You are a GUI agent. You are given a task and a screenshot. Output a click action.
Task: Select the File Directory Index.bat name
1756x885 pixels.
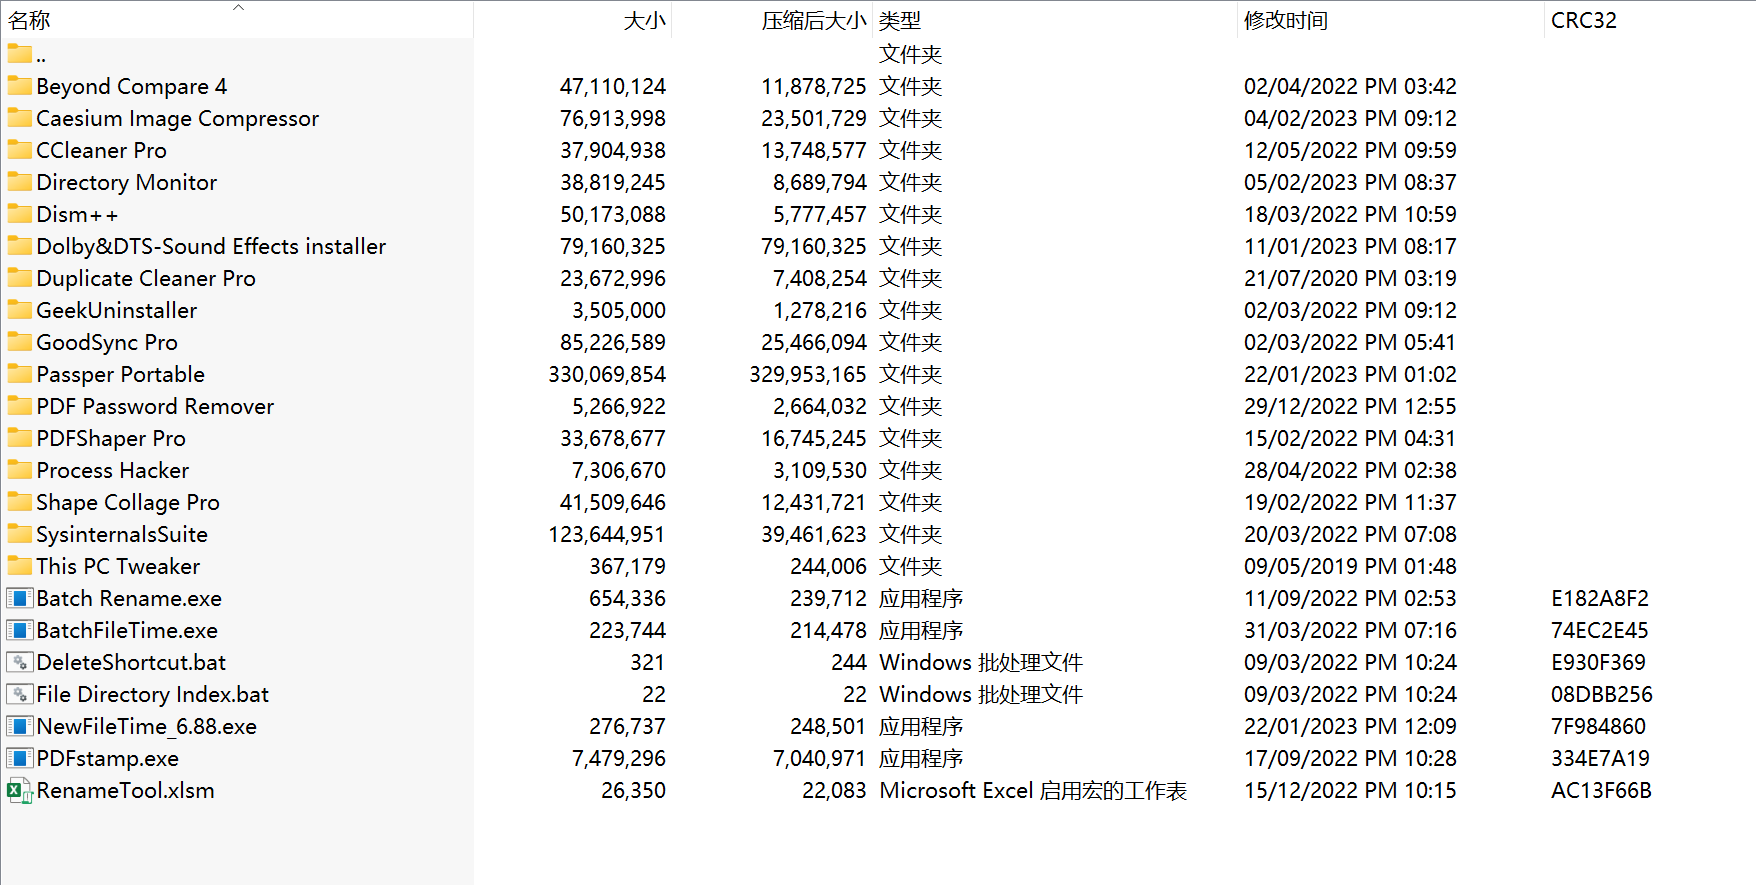pyautogui.click(x=153, y=695)
